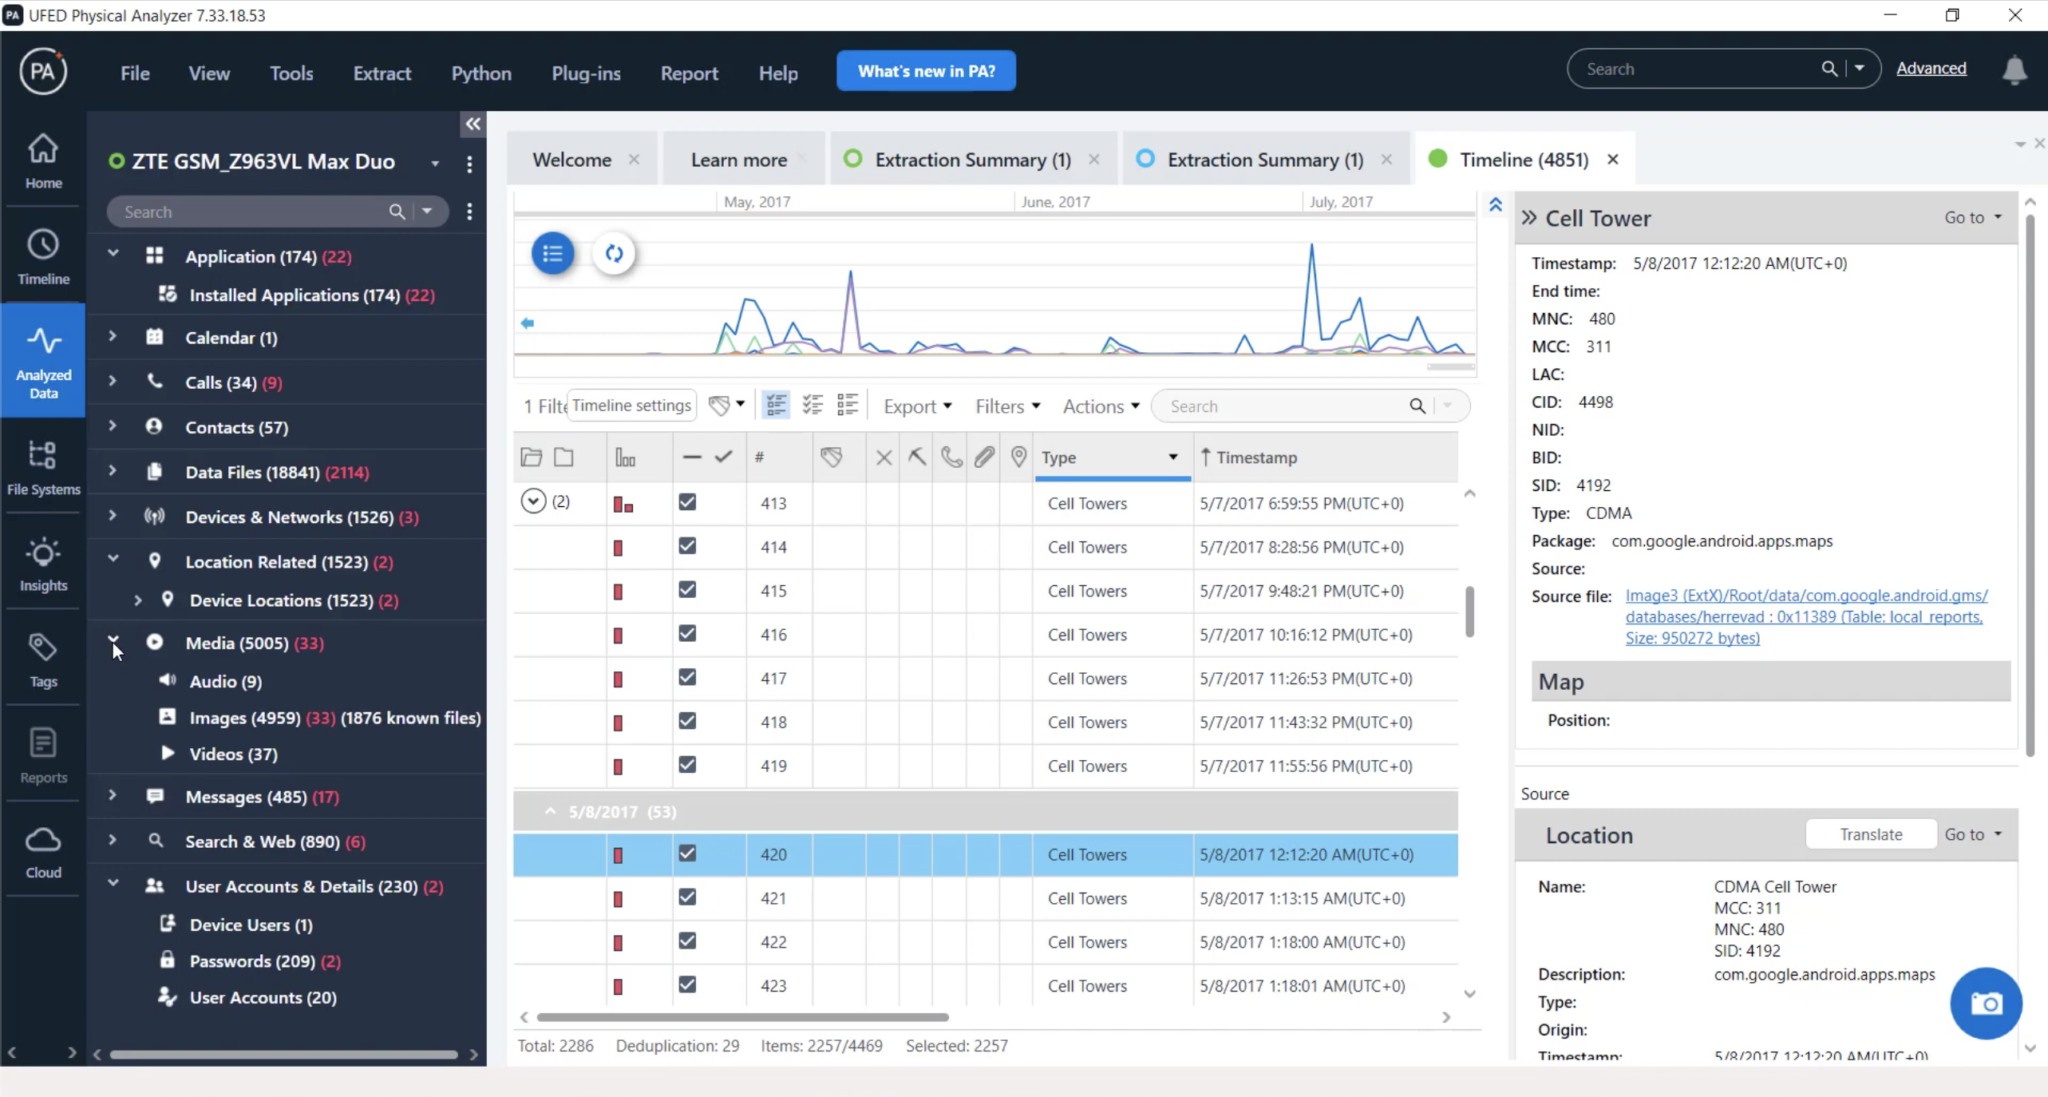Click the tag icon in the timeline toolbar
The image size is (2048, 1097).
click(x=720, y=404)
